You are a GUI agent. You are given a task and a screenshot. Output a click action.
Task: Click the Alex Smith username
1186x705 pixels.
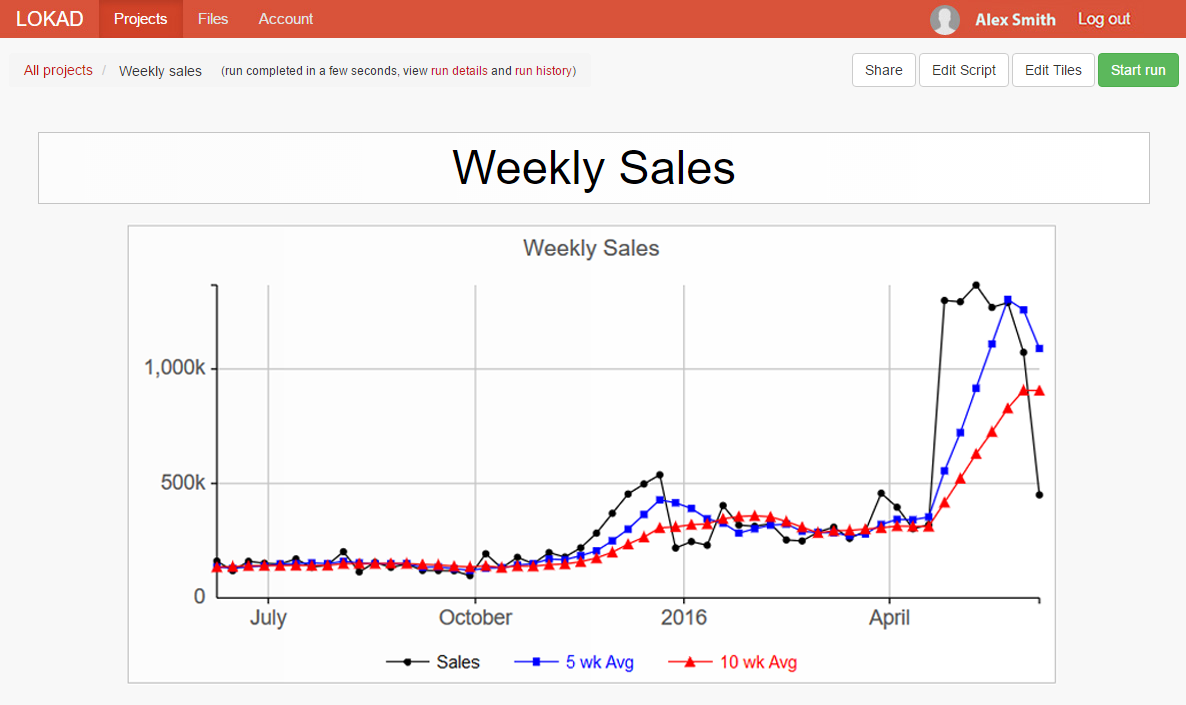(1015, 20)
